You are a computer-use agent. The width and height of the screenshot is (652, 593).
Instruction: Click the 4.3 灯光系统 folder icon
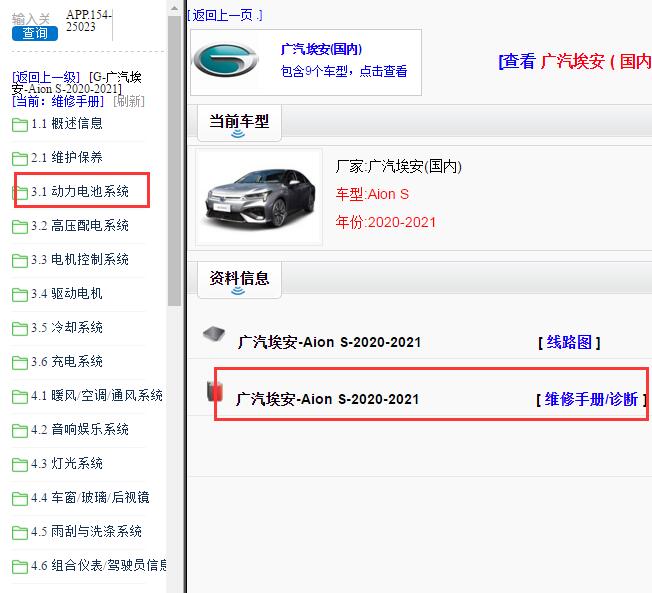20,465
